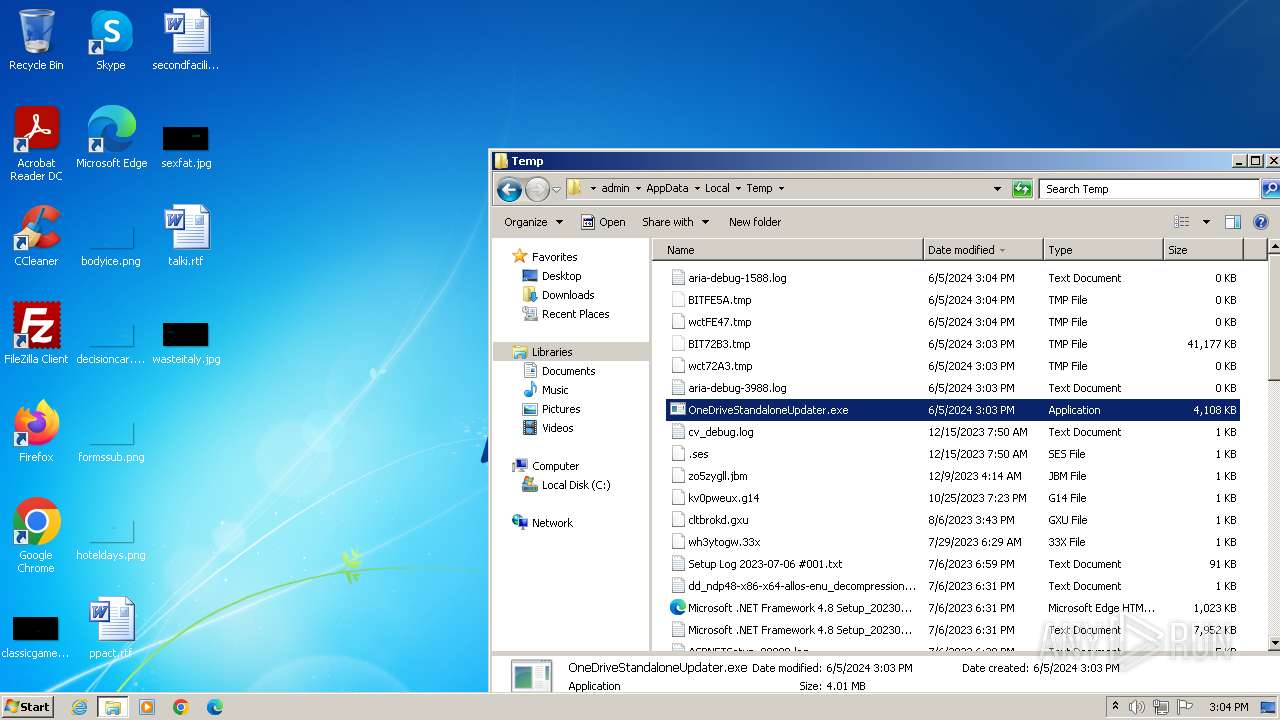
Task: Show hidden system tray icons
Action: 1115,707
